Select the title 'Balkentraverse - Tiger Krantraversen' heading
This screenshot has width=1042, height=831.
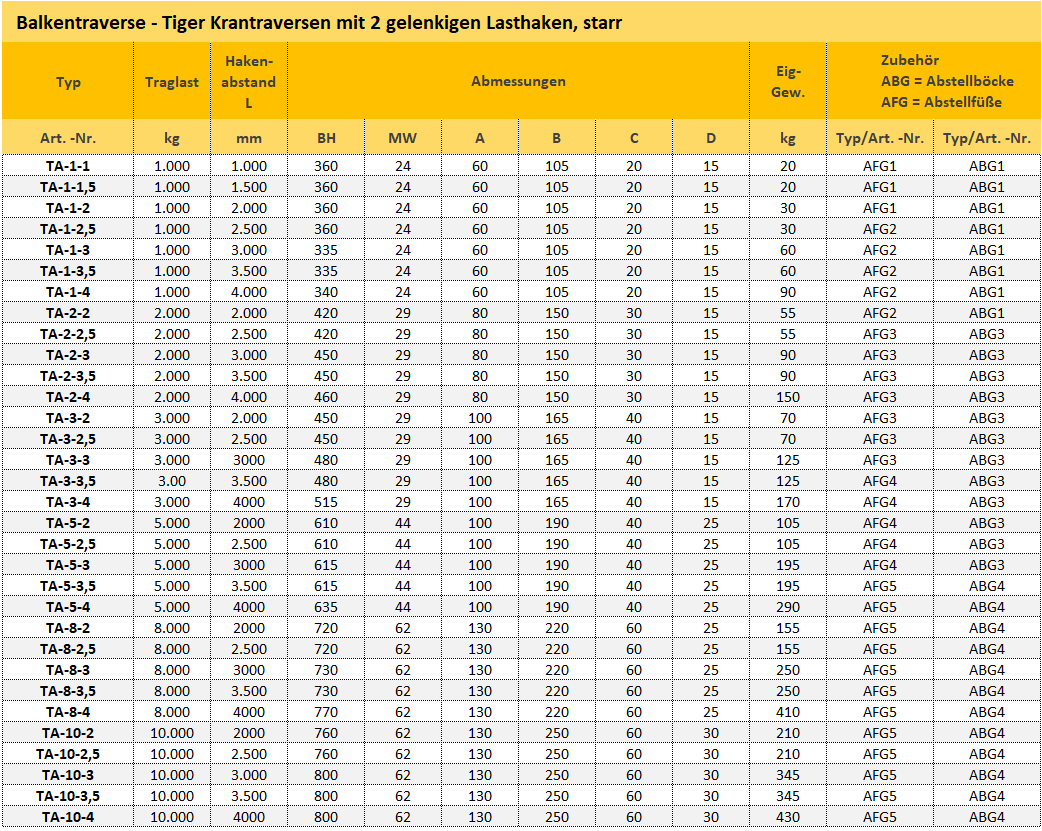tap(319, 23)
